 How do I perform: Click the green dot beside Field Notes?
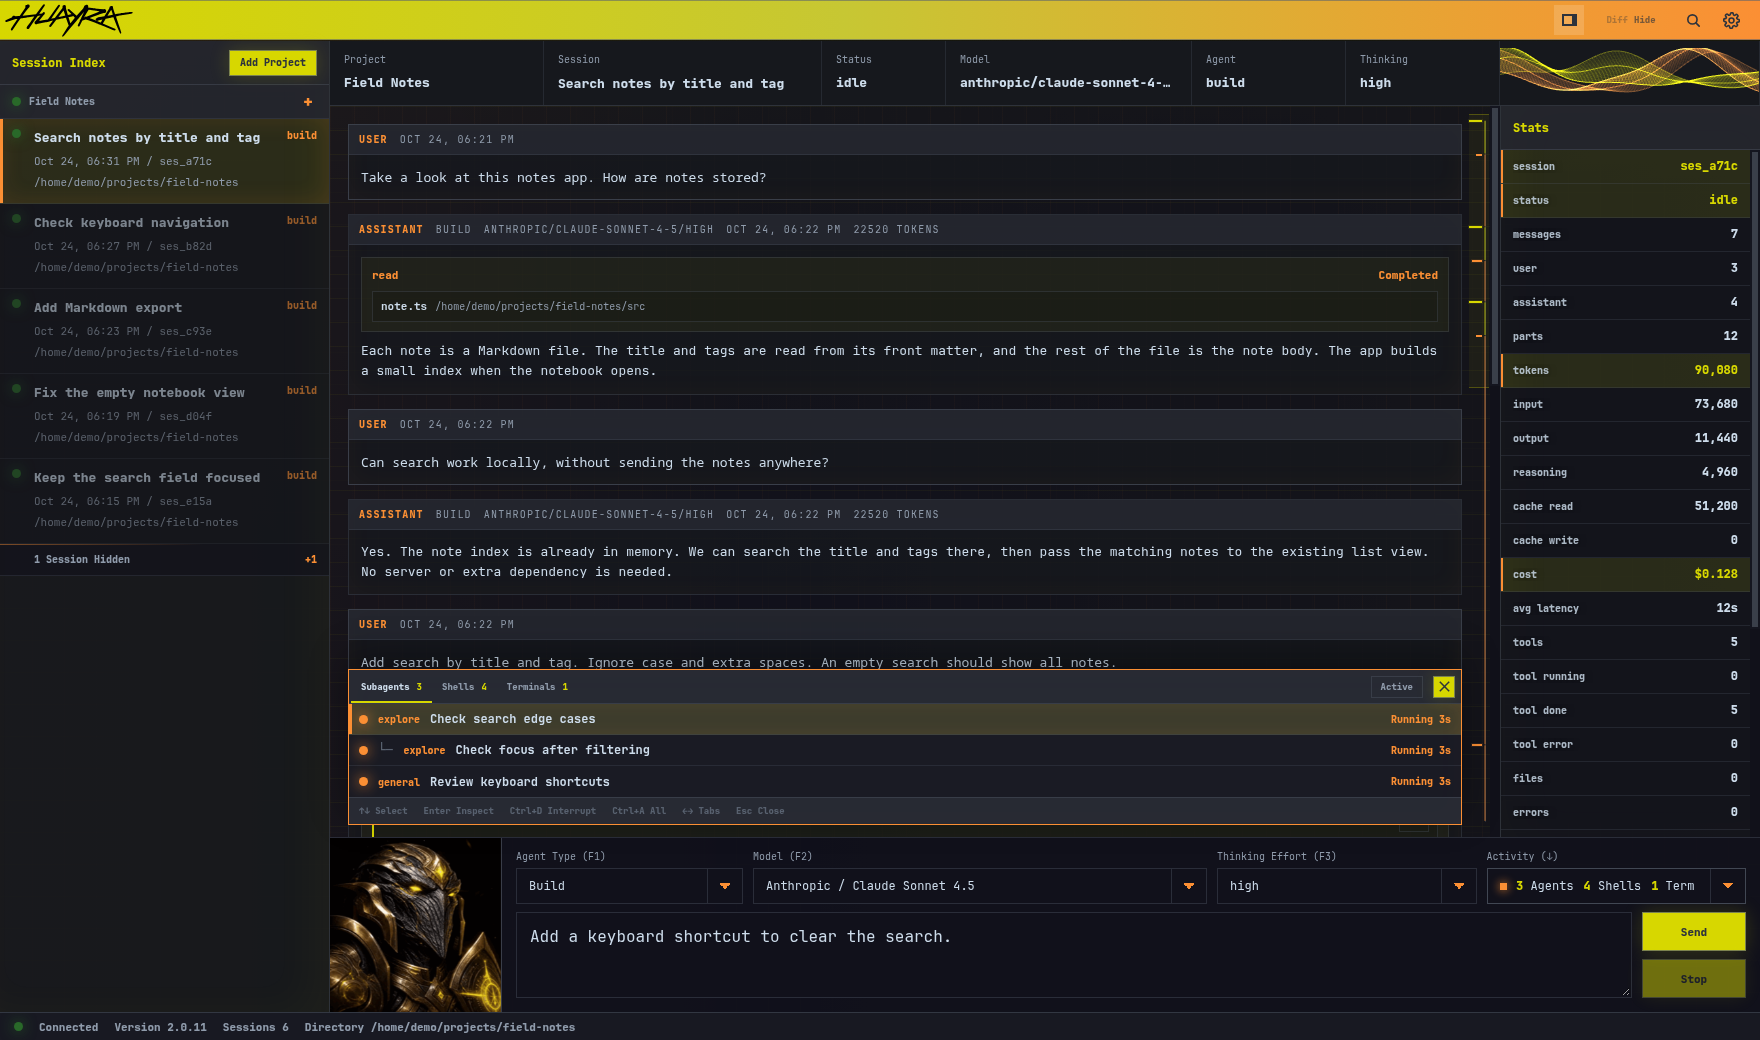(x=17, y=102)
